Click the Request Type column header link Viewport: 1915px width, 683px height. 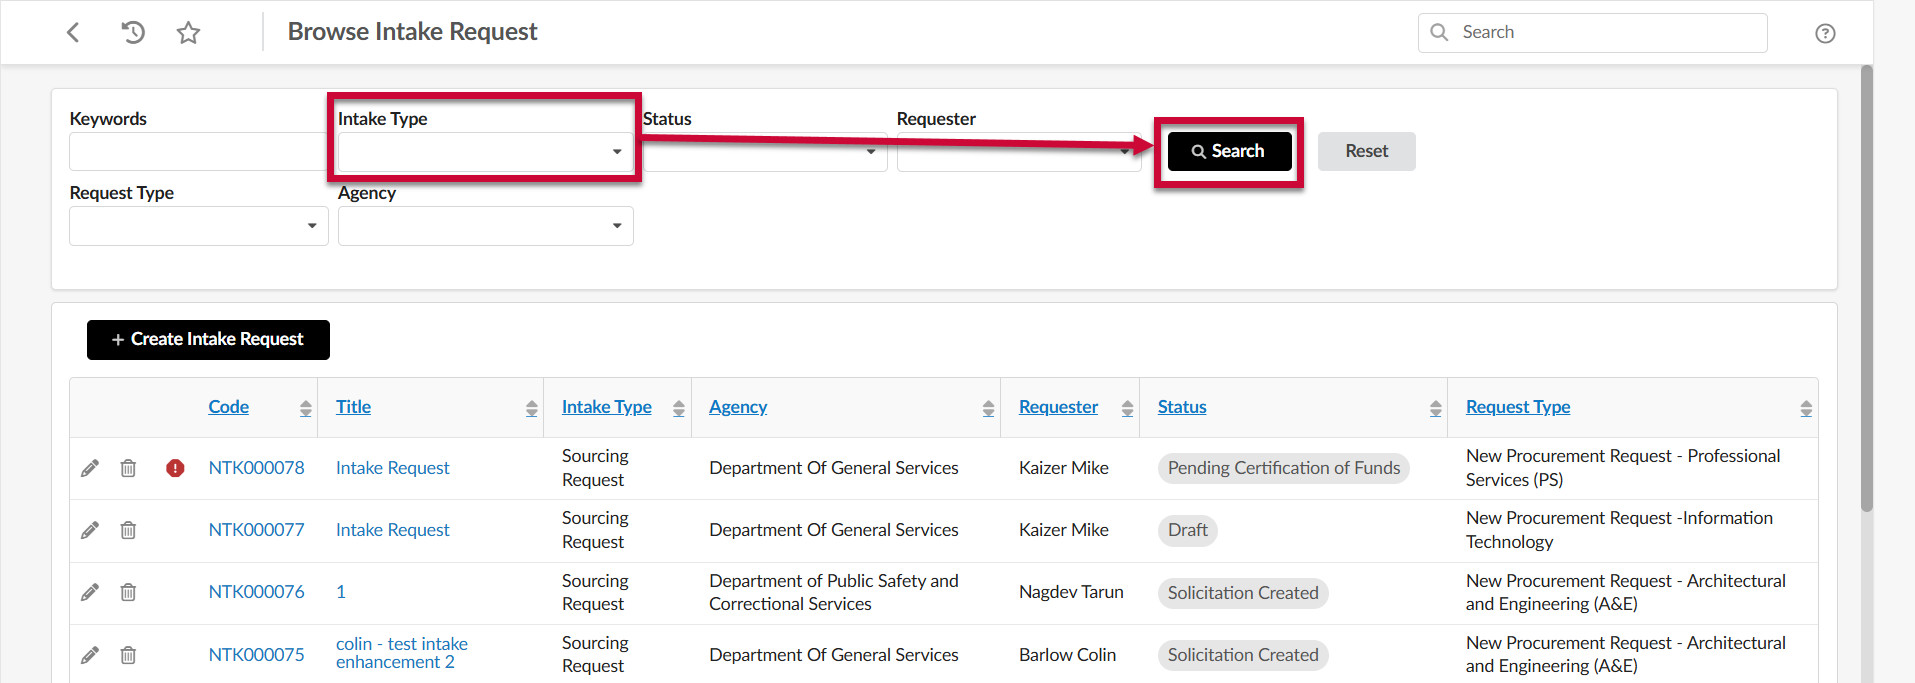click(1518, 407)
